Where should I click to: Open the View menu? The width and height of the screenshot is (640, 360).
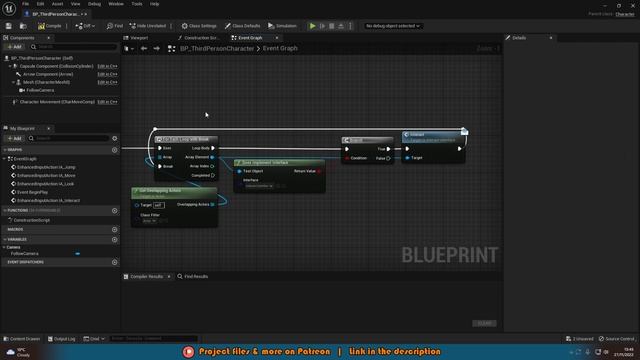[x=76, y=4]
